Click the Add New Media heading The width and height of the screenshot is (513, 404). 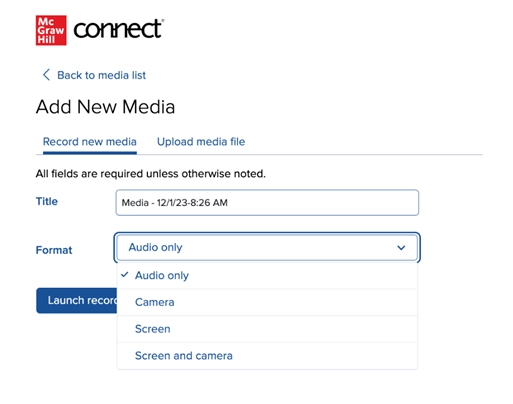coord(105,107)
